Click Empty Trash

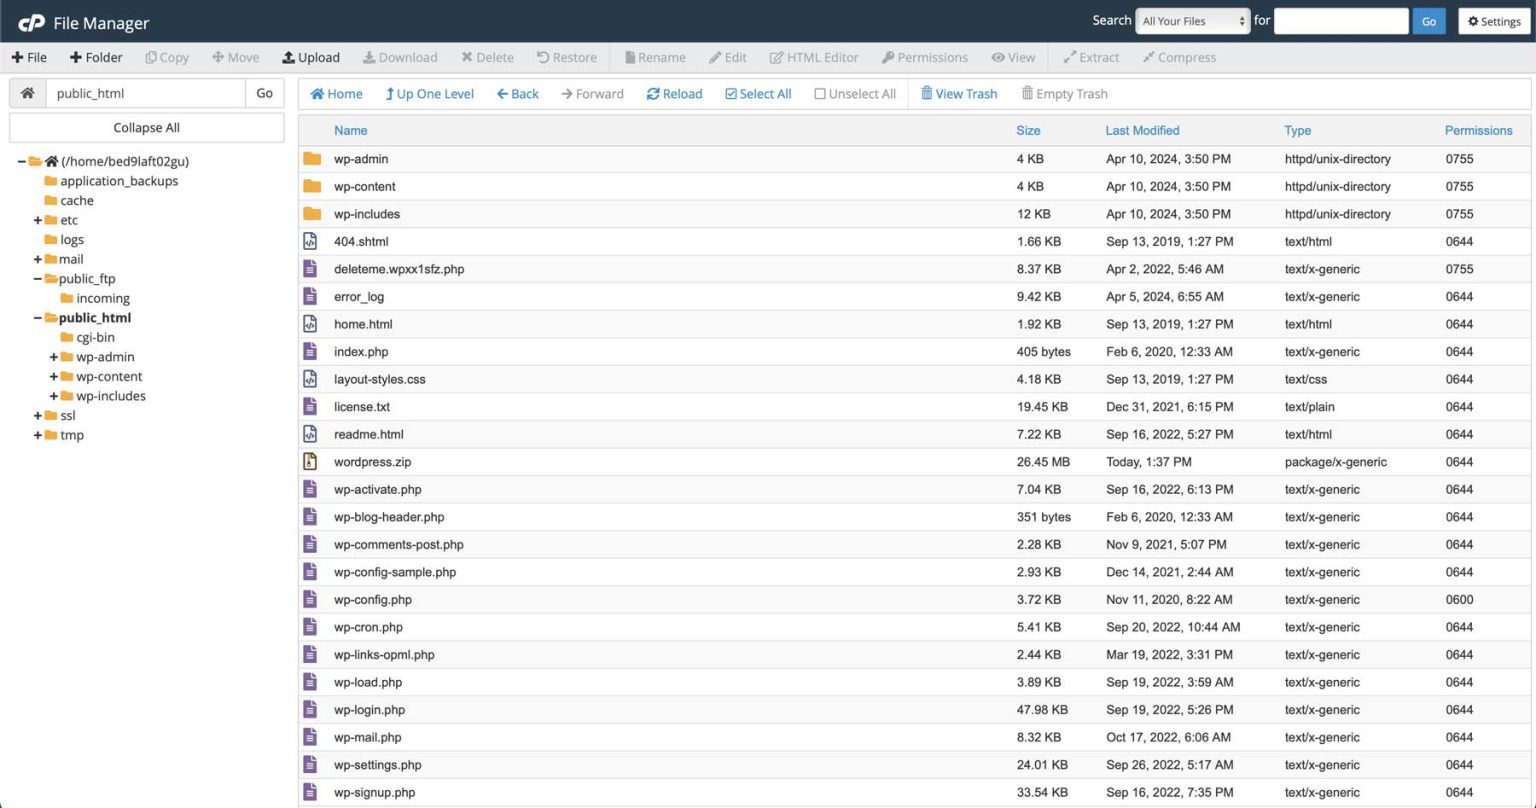pyautogui.click(x=1063, y=93)
